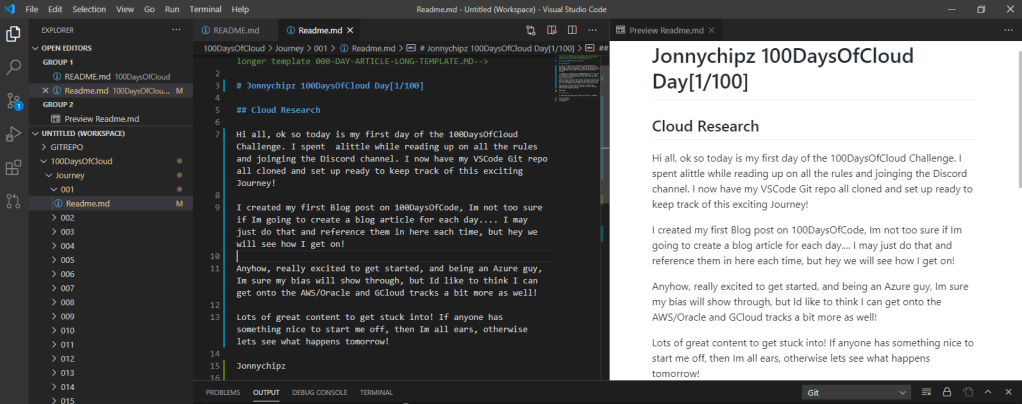
Task: Split the editor to the right
Action: click(x=573, y=31)
